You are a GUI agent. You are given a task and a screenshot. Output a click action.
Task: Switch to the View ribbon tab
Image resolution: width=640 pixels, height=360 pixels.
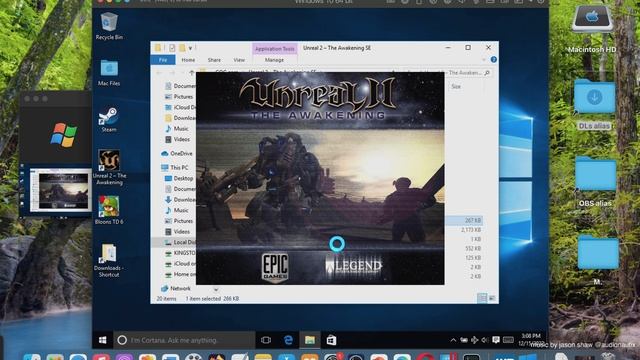coord(239,60)
